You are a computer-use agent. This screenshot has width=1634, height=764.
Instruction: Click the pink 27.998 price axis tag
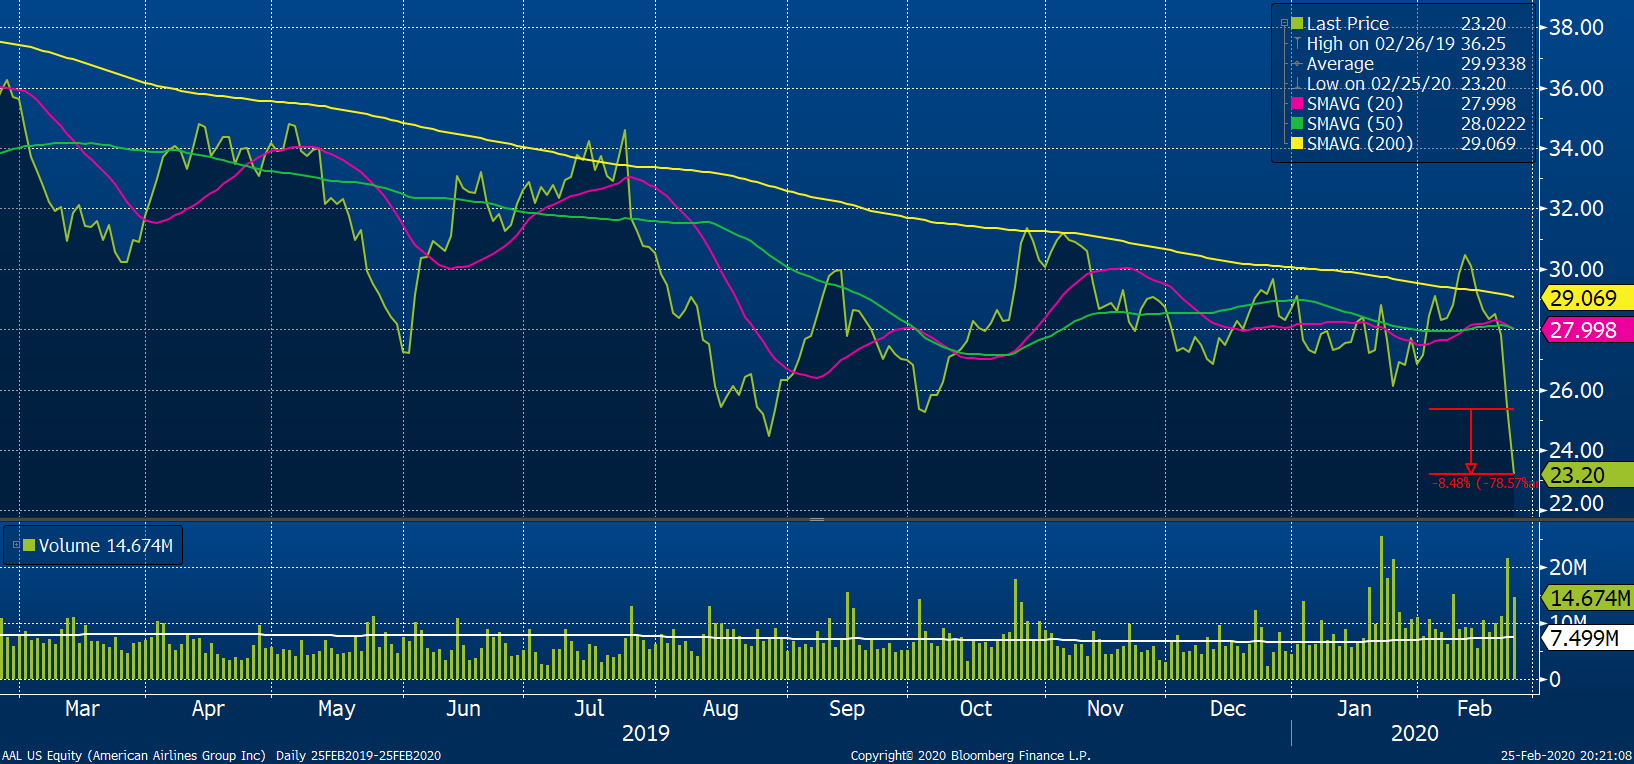[x=1587, y=329]
